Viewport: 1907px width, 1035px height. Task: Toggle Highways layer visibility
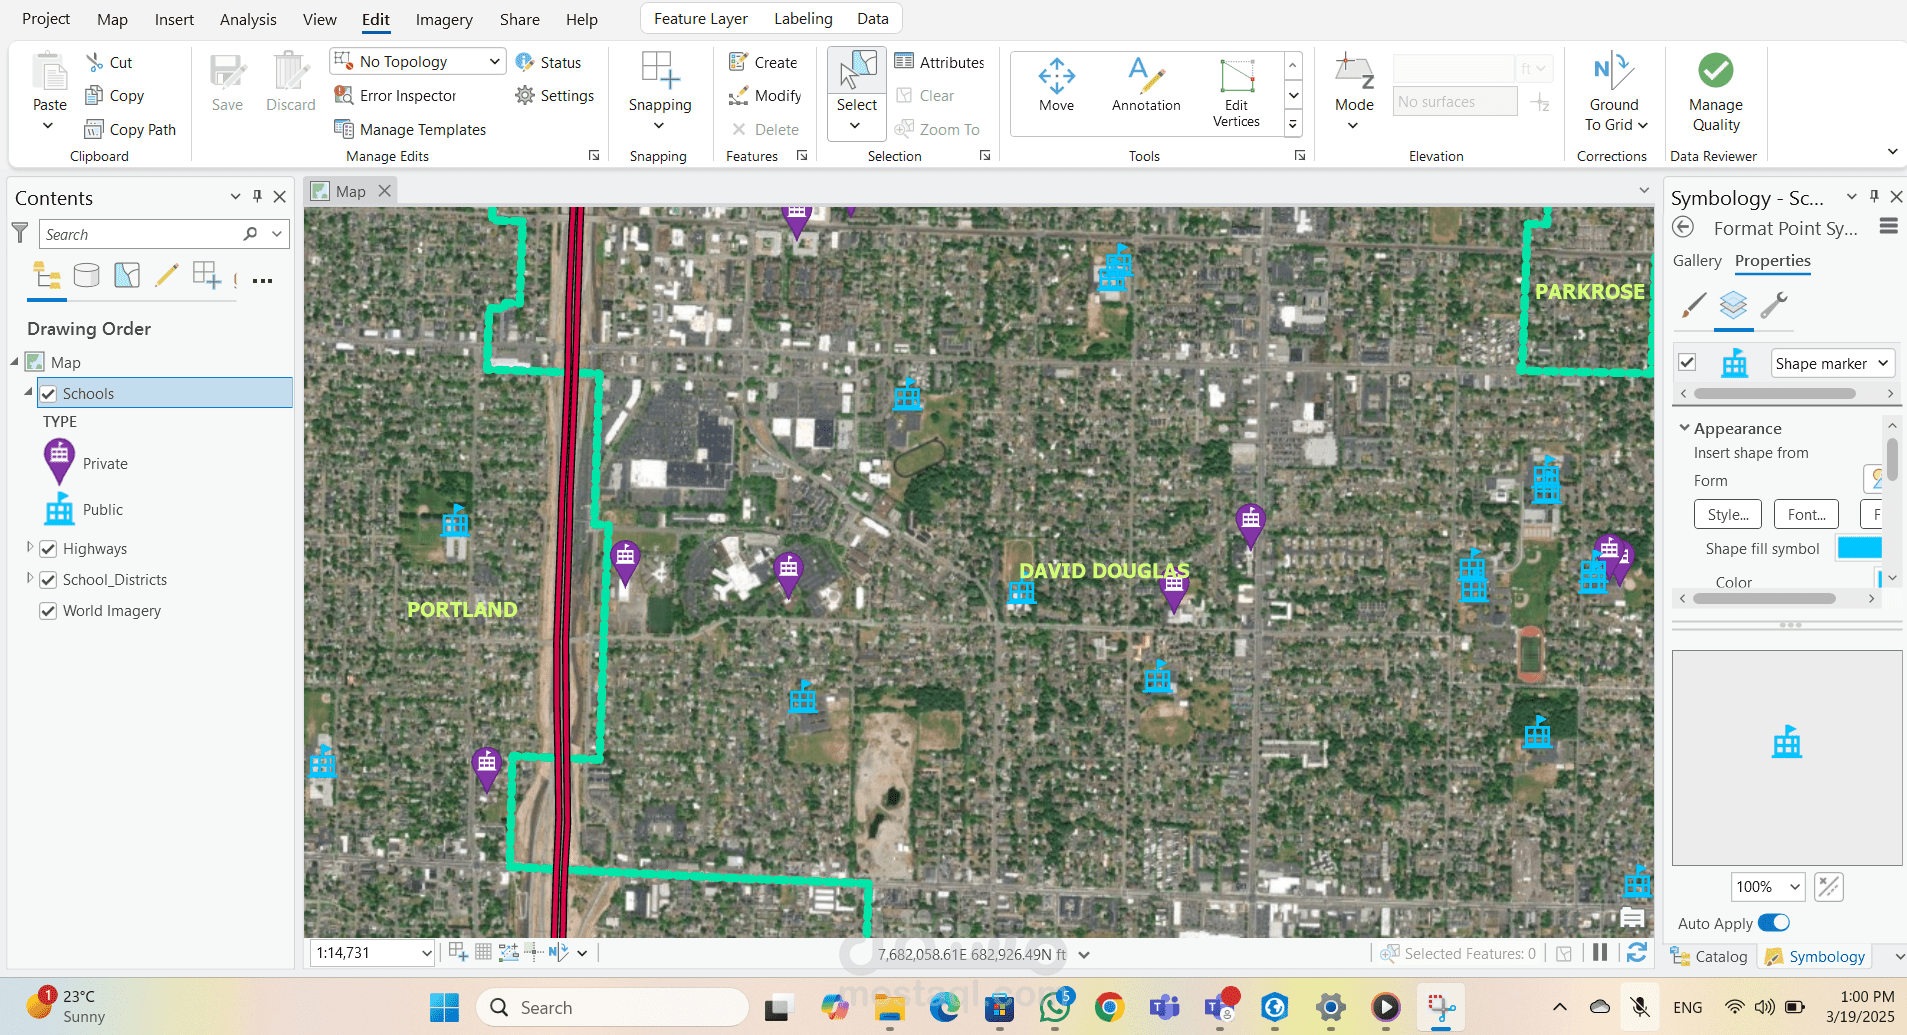tap(48, 549)
